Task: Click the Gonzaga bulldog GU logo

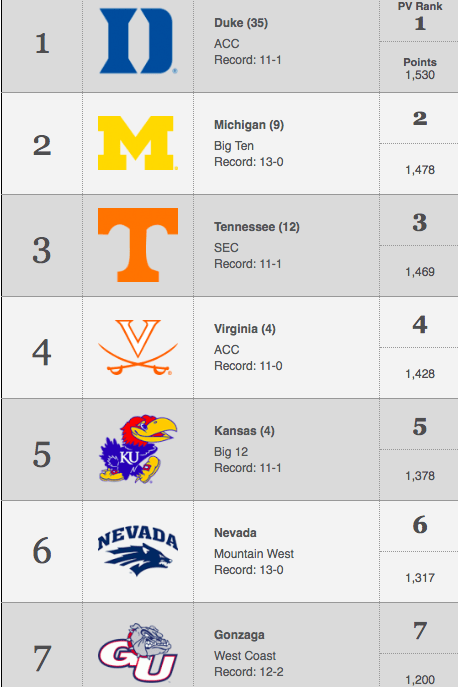Action: [138, 653]
